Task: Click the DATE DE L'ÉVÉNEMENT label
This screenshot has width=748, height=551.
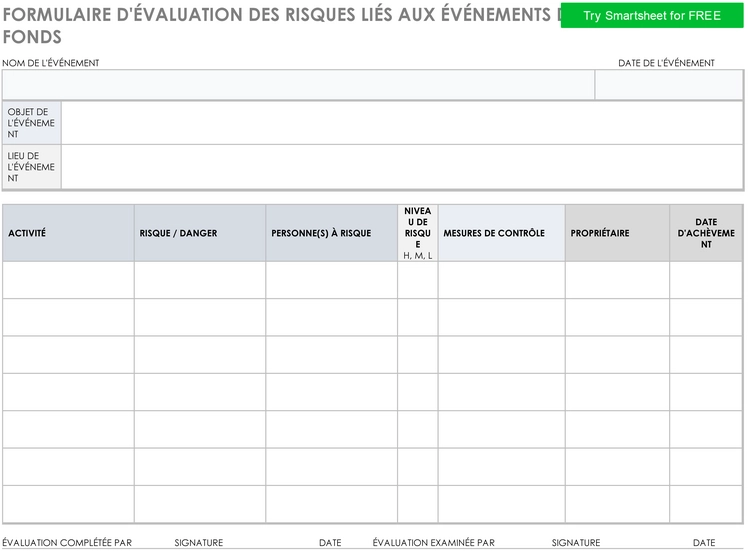Action: coord(666,63)
